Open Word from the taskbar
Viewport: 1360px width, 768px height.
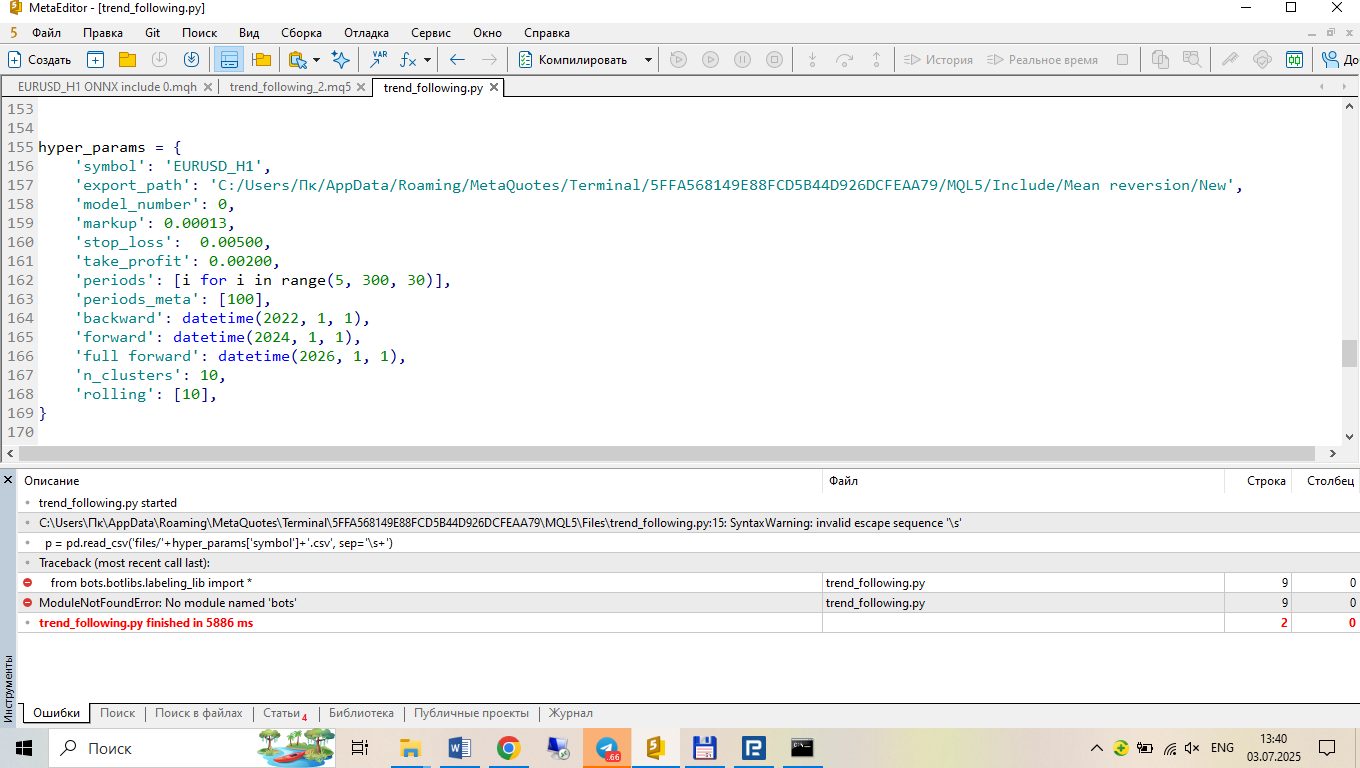click(x=460, y=748)
